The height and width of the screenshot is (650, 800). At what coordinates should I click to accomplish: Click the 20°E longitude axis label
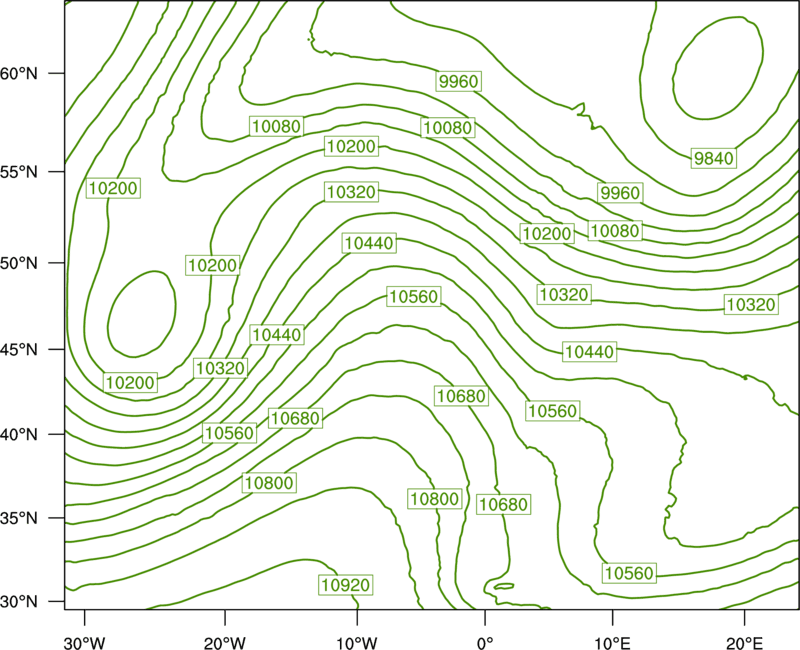point(744,643)
